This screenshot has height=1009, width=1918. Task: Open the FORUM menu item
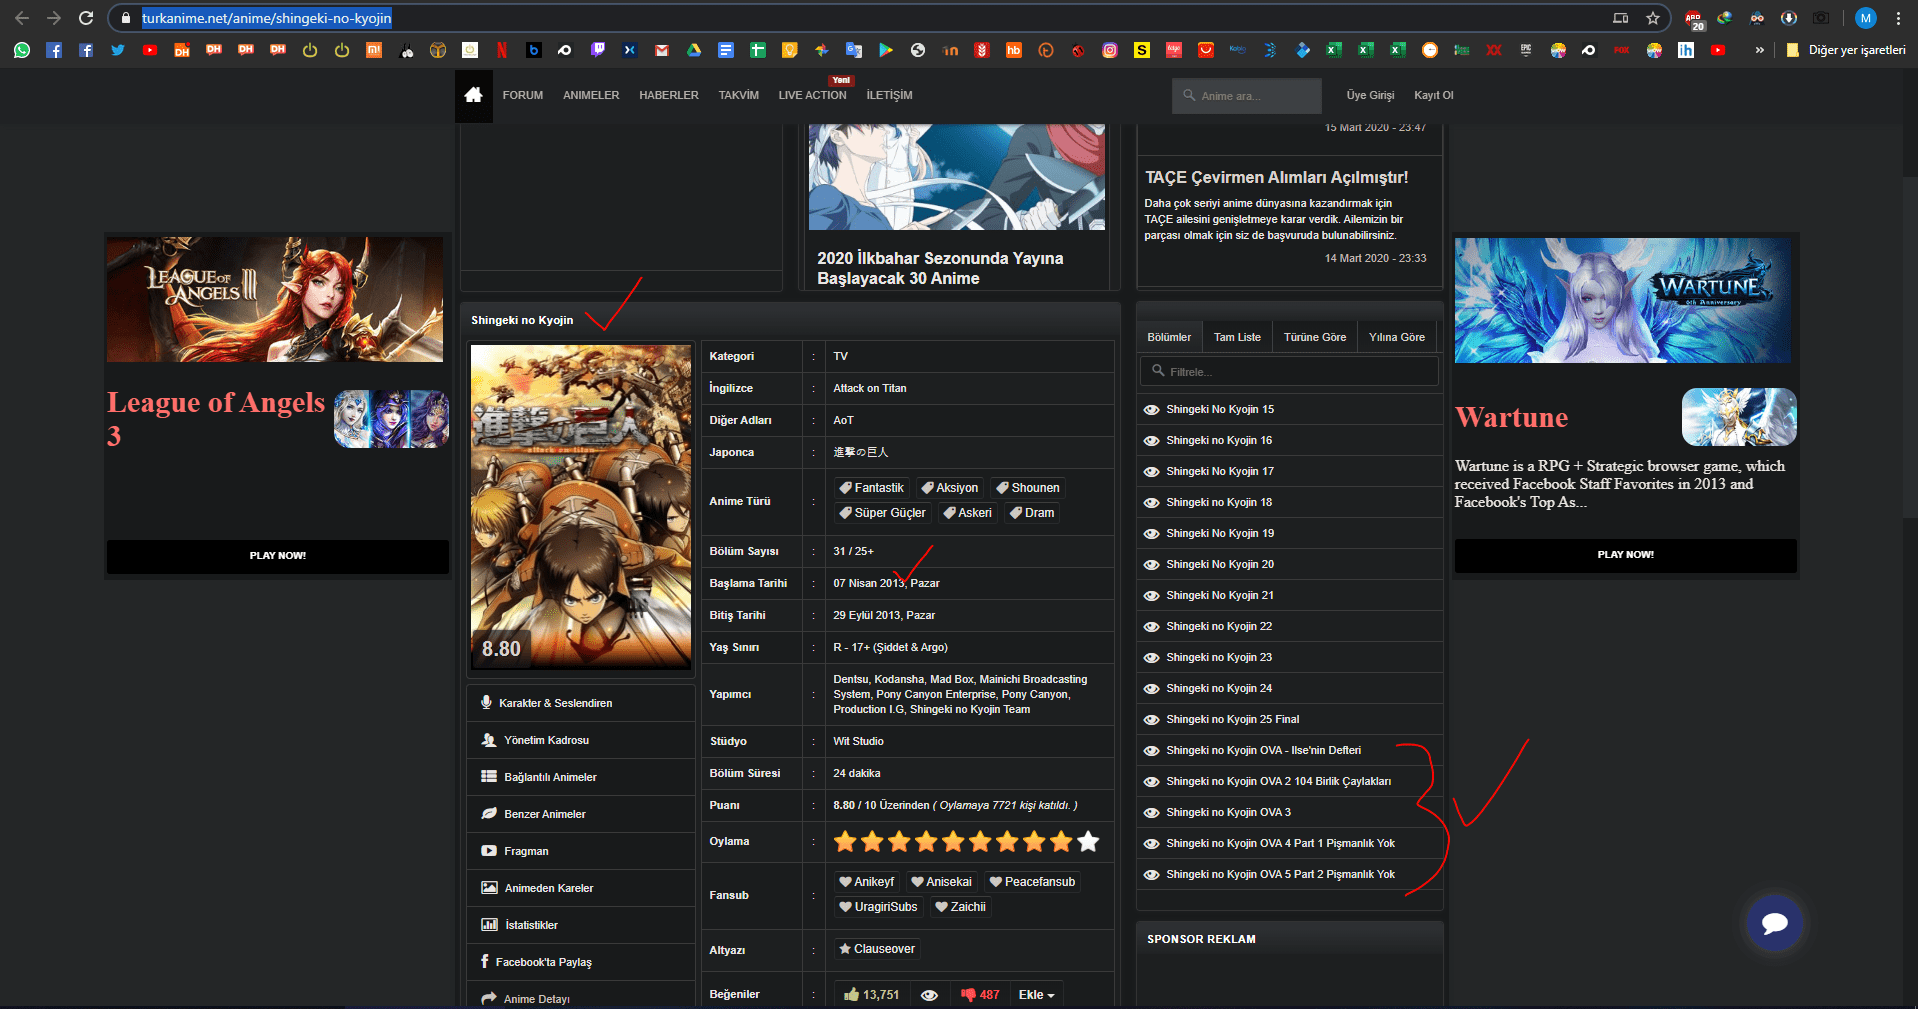point(523,95)
